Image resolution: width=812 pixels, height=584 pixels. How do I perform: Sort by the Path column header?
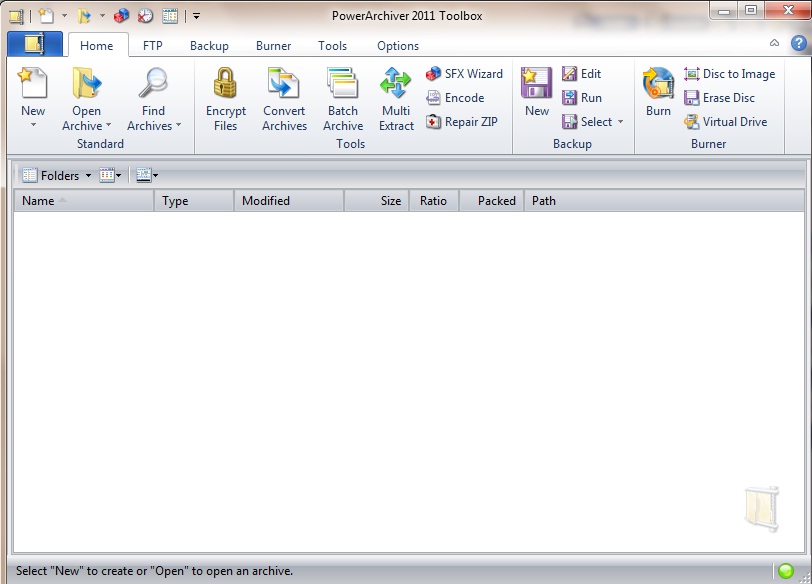point(664,201)
